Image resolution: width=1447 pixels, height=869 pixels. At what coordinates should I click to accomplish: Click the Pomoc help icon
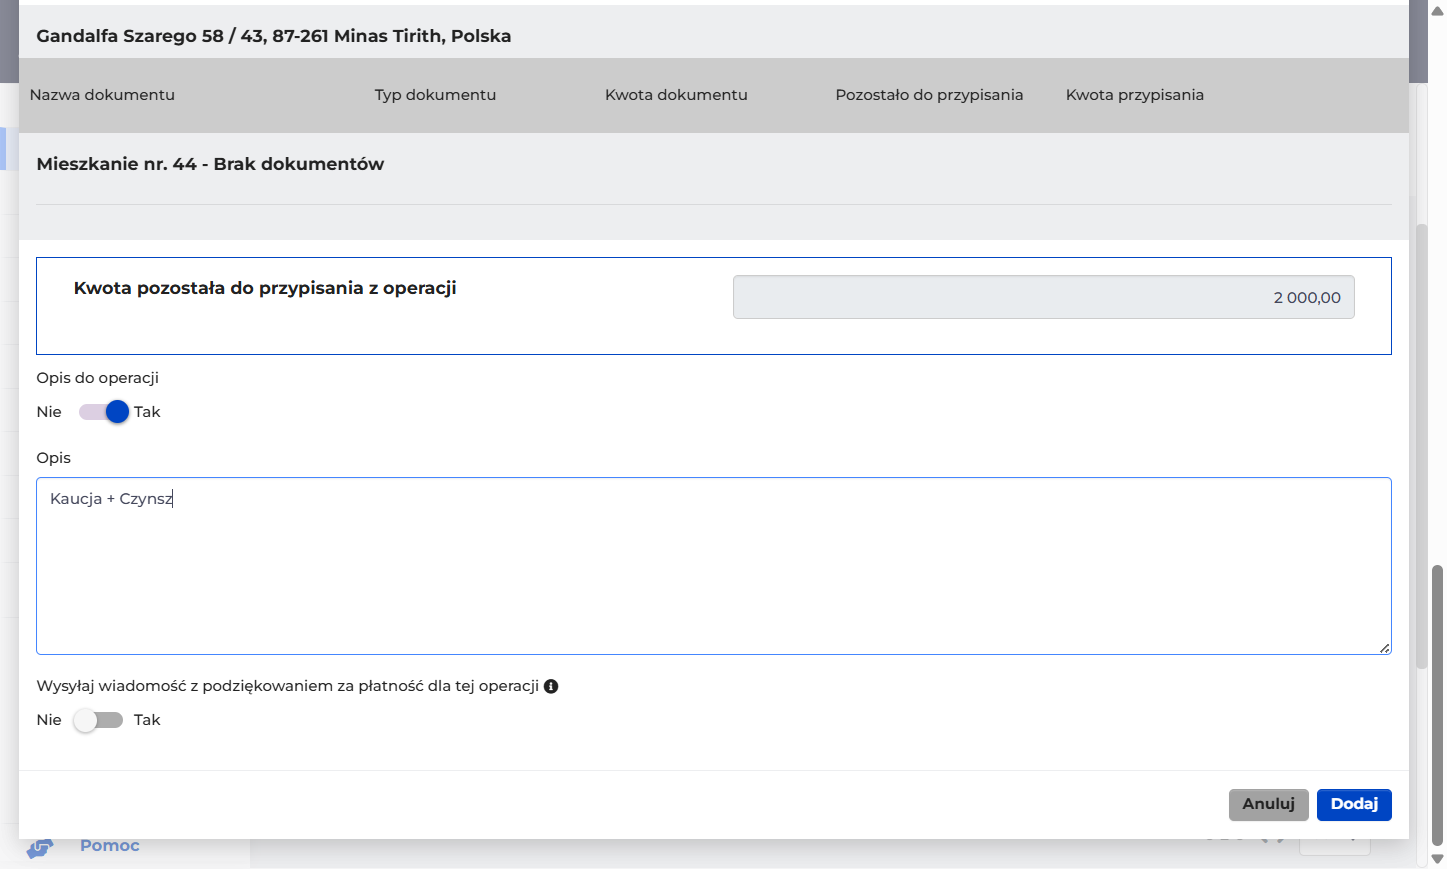[x=39, y=848]
